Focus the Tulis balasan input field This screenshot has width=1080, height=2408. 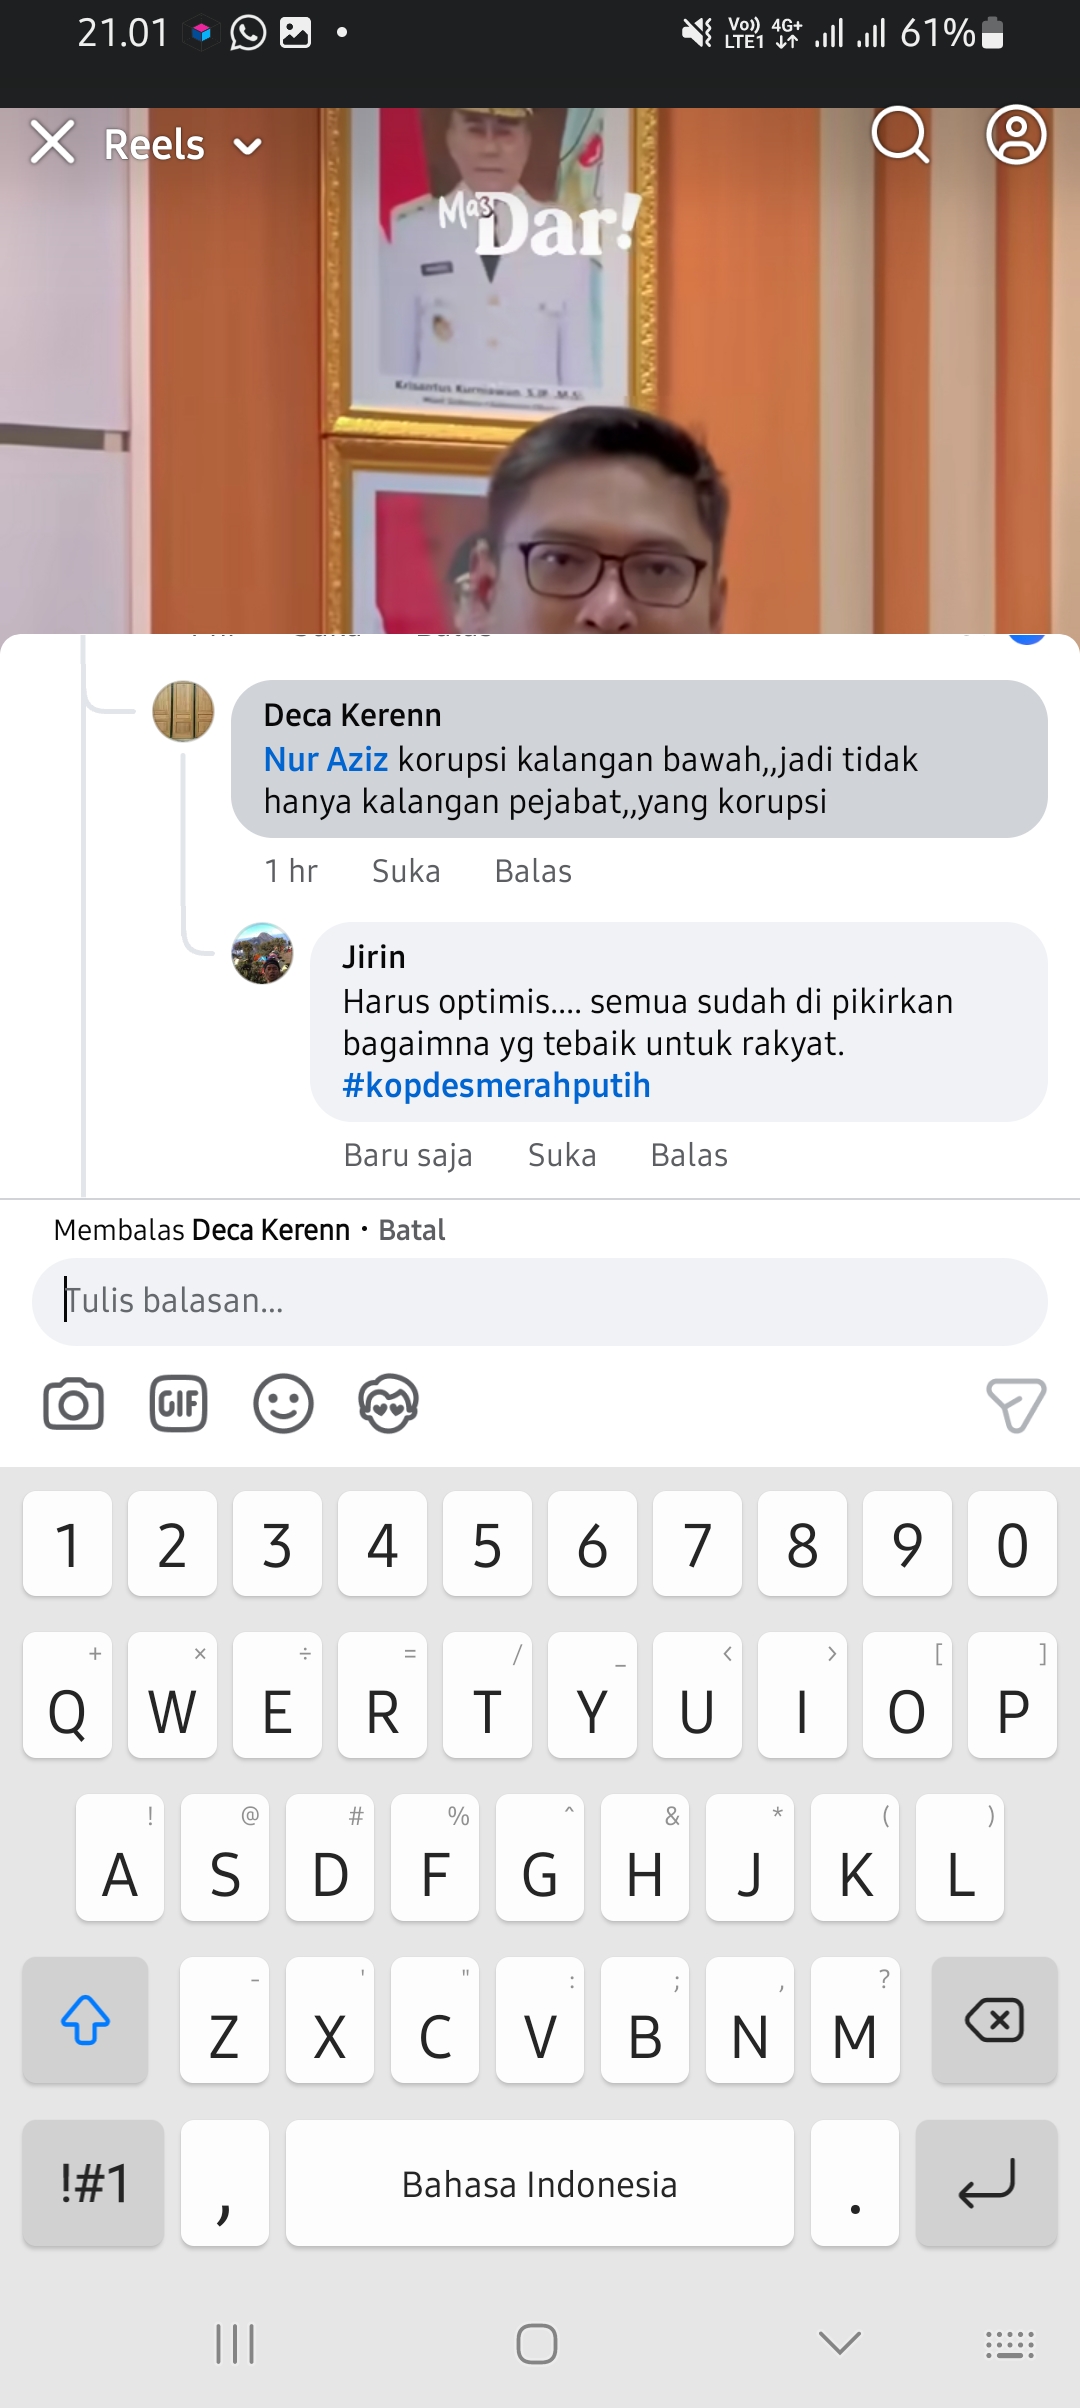coord(540,1301)
